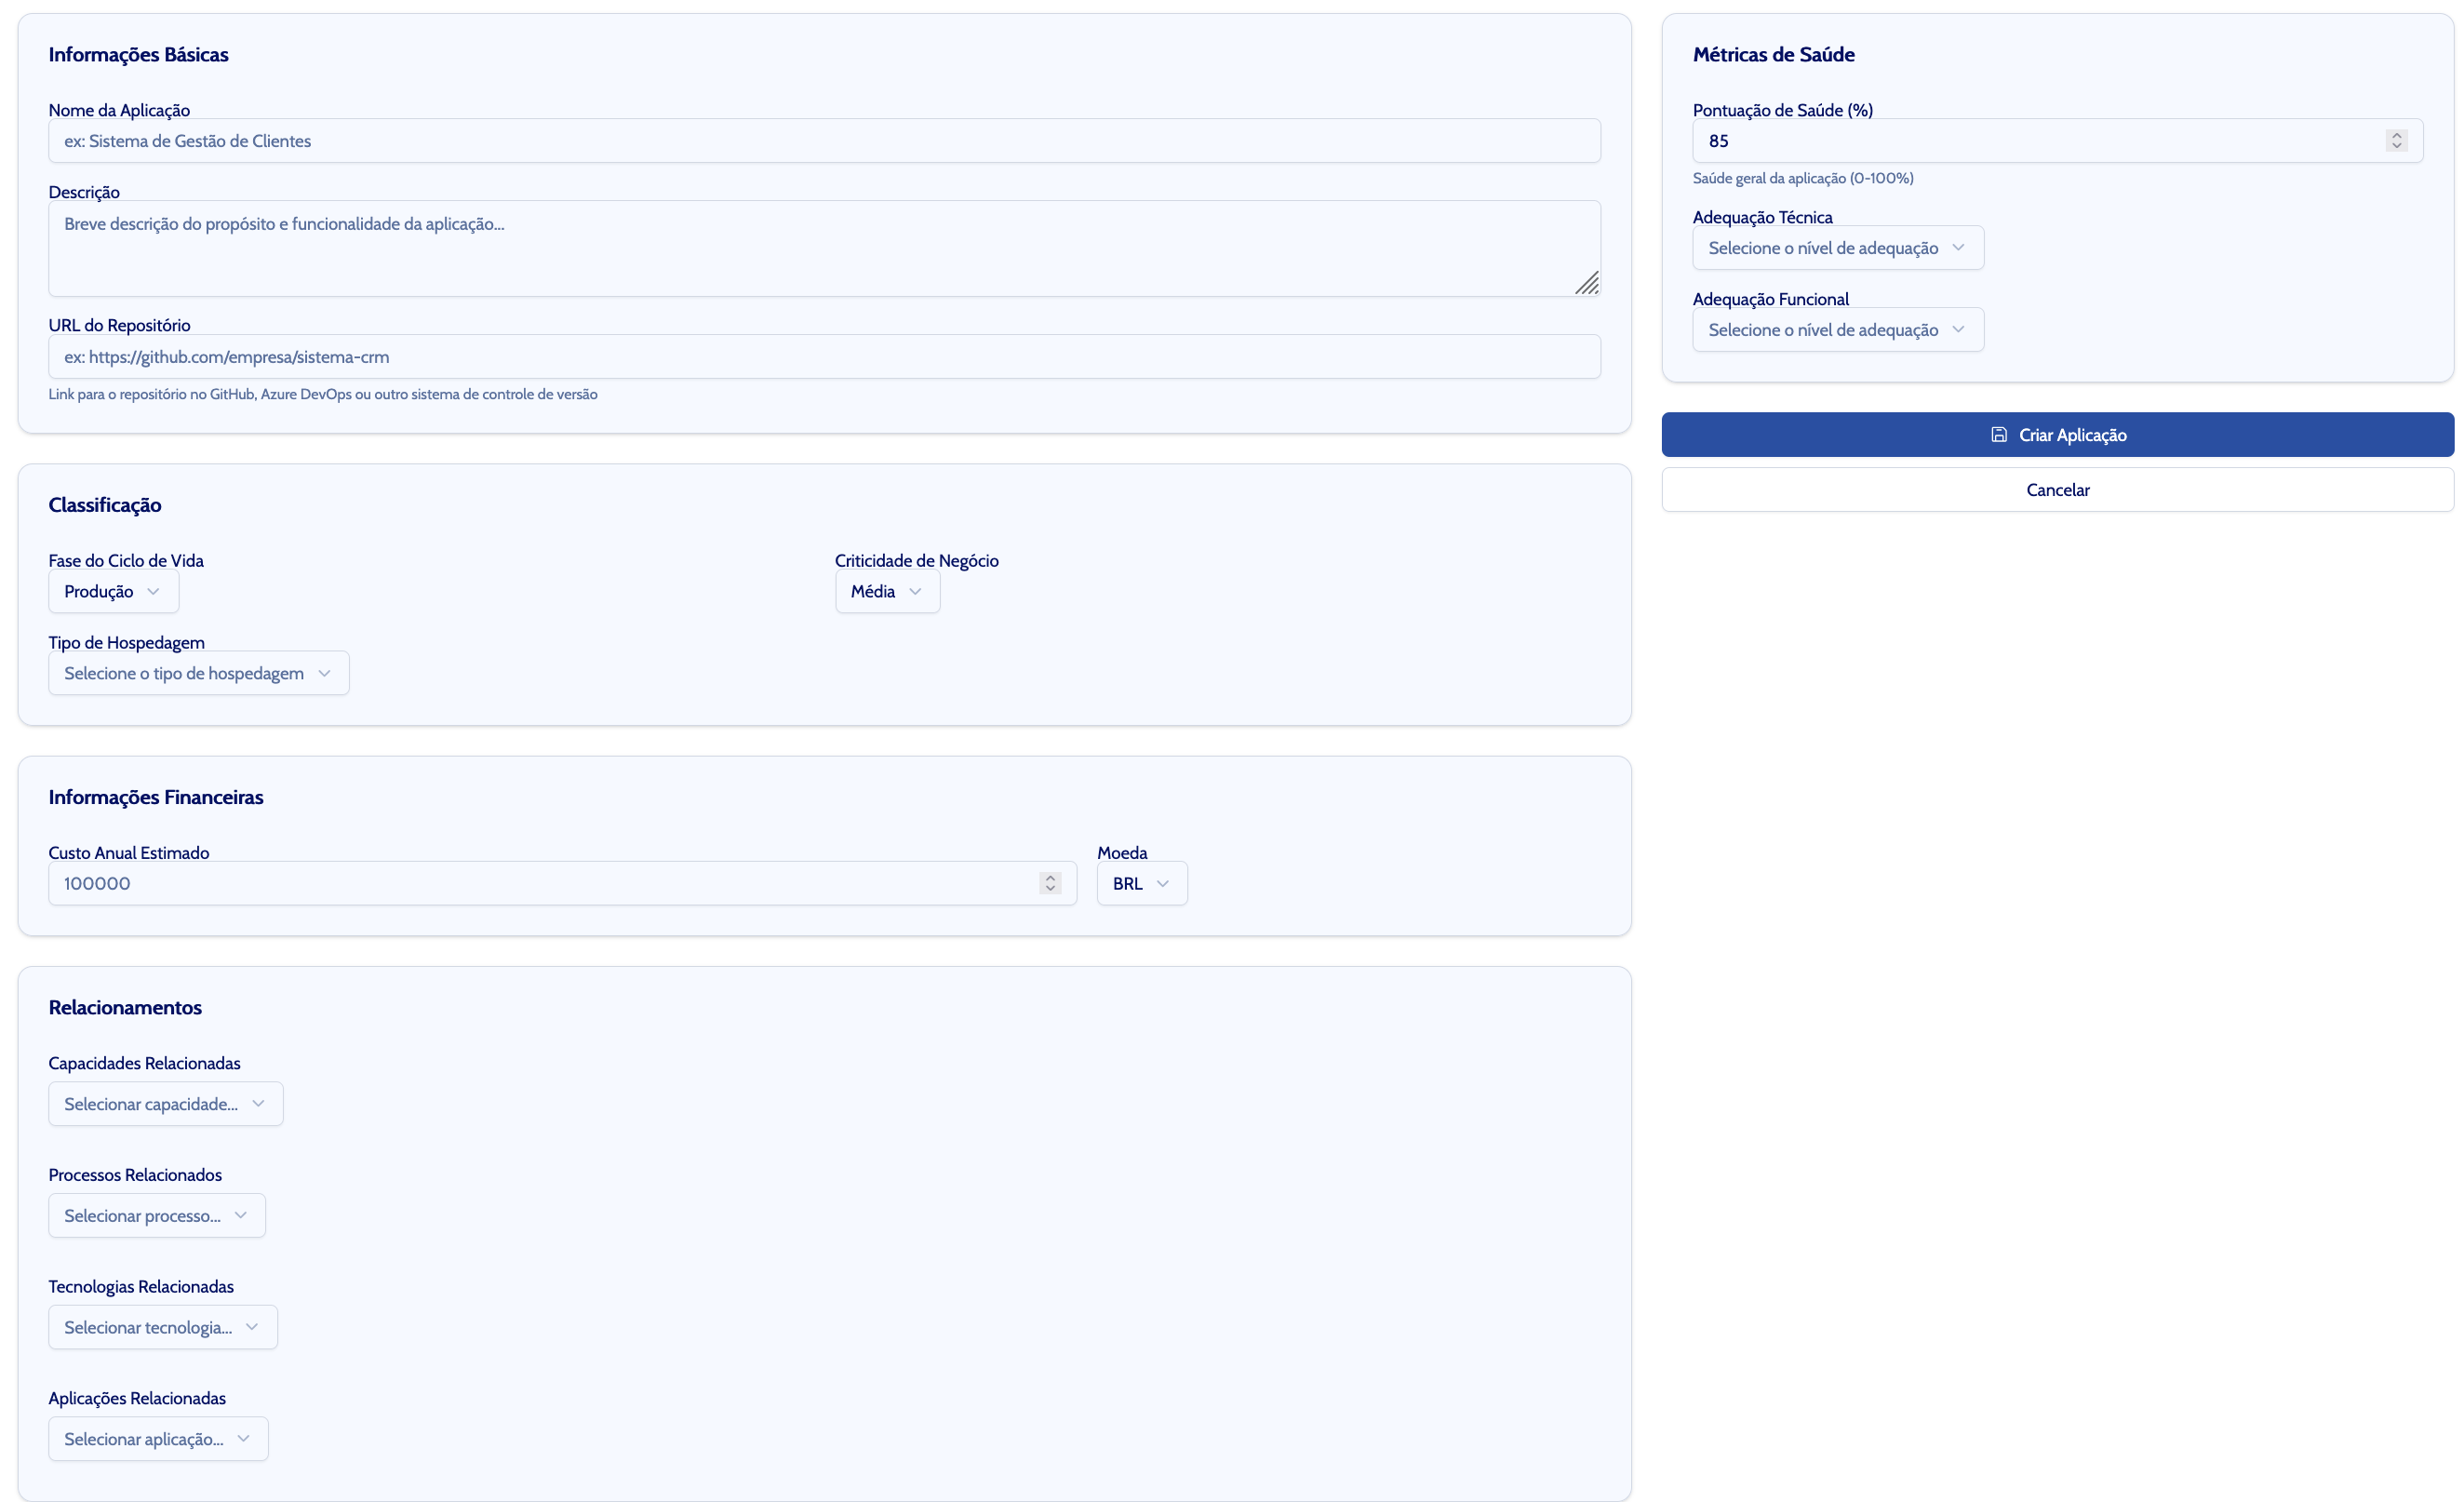Click the Cancelar button

[2057, 490]
